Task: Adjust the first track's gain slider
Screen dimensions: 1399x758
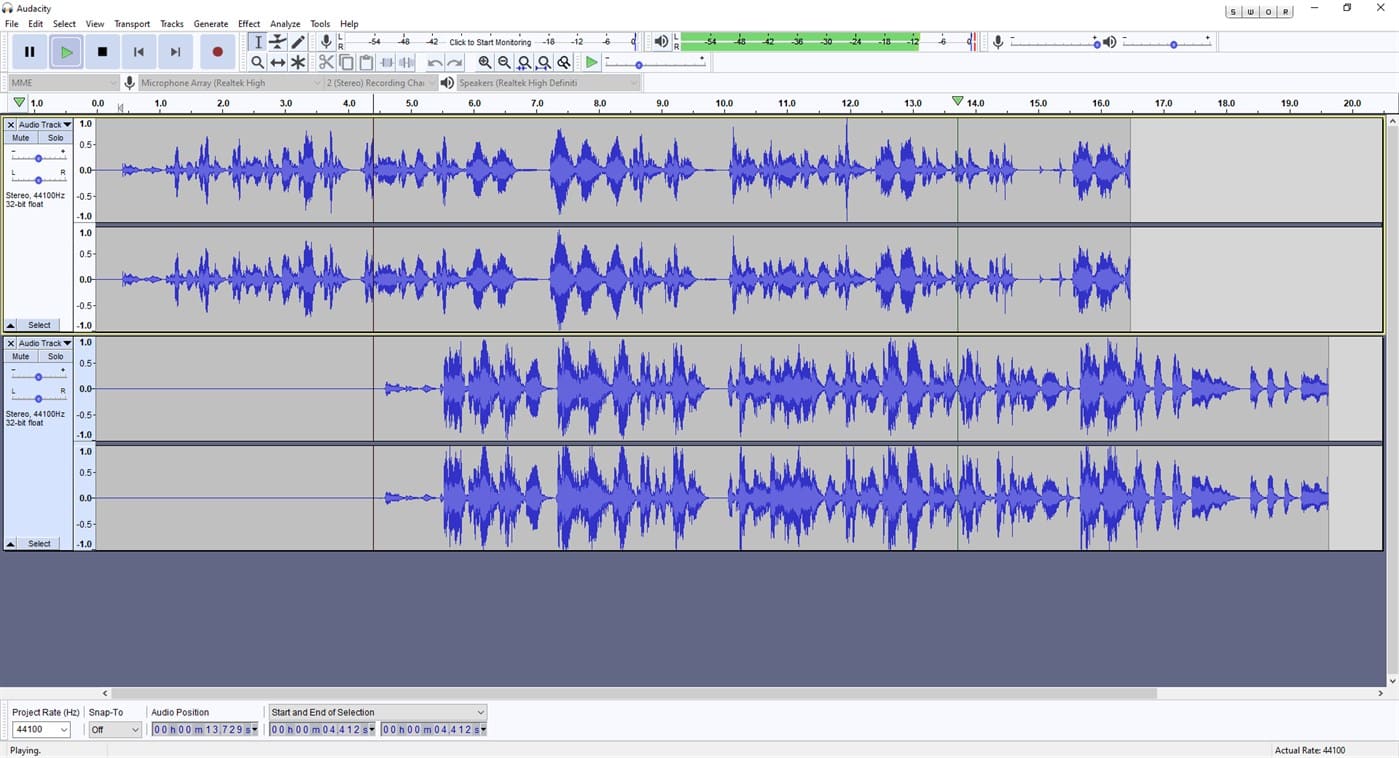Action: [x=38, y=158]
